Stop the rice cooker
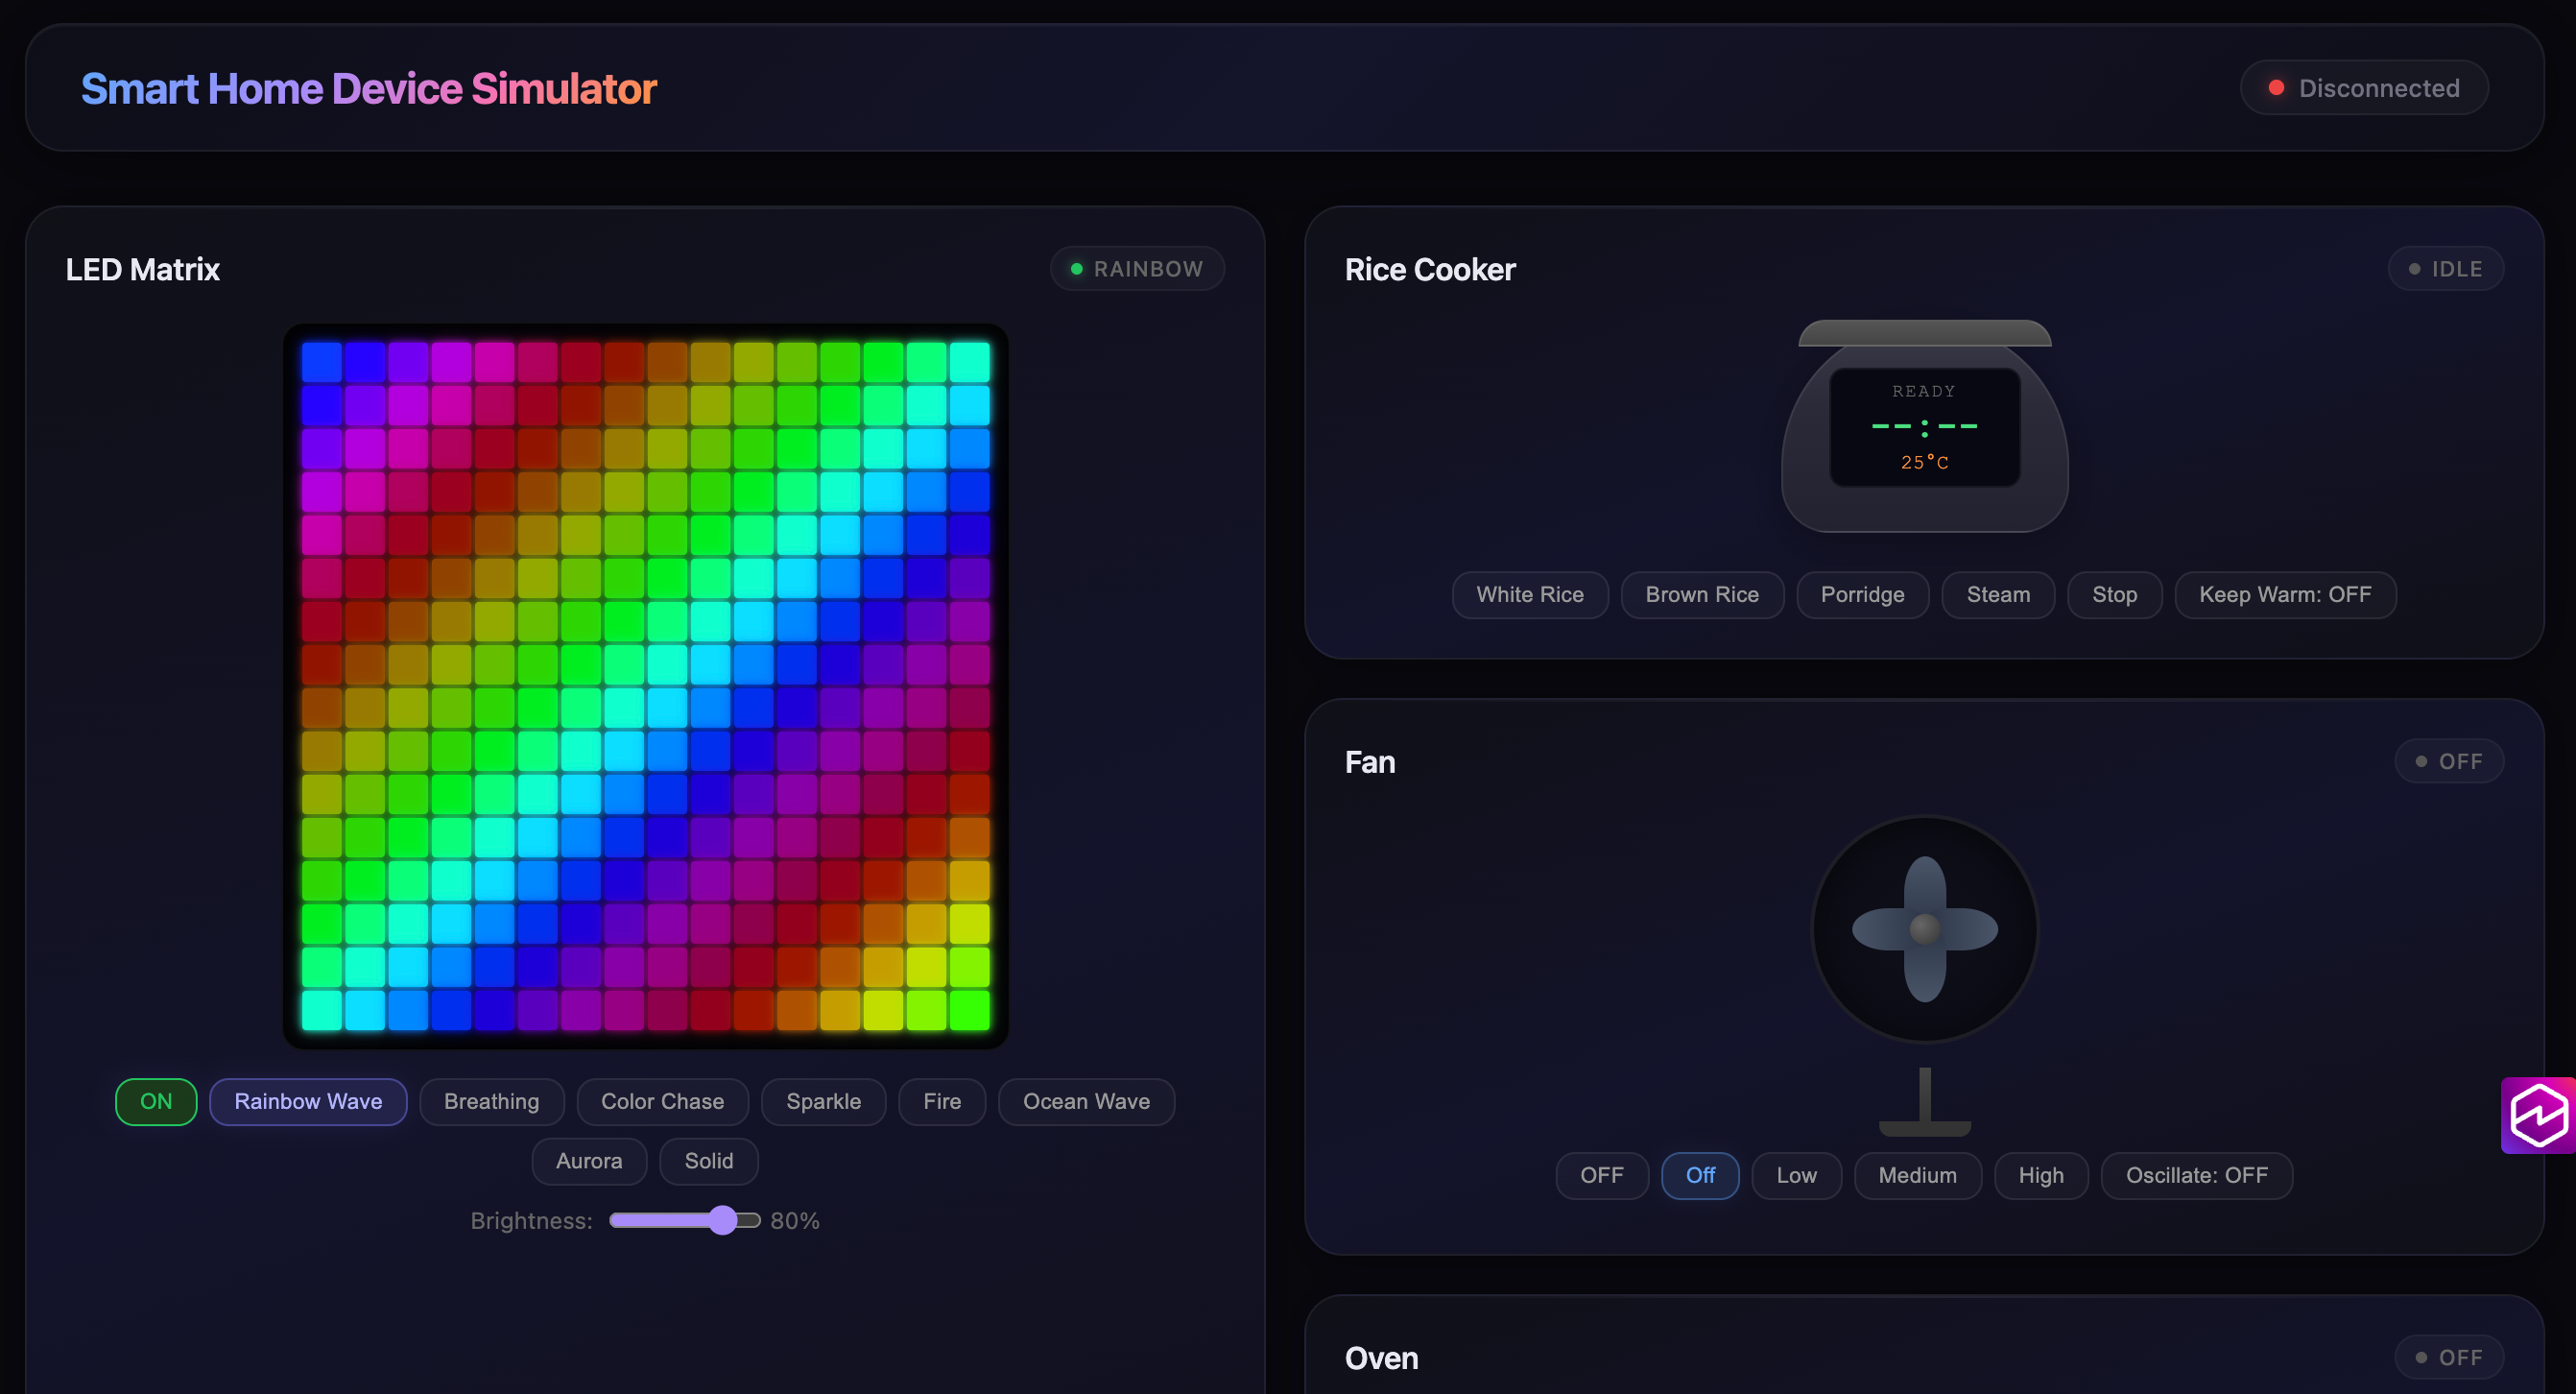Viewport: 2576px width, 1394px height. 2114,594
